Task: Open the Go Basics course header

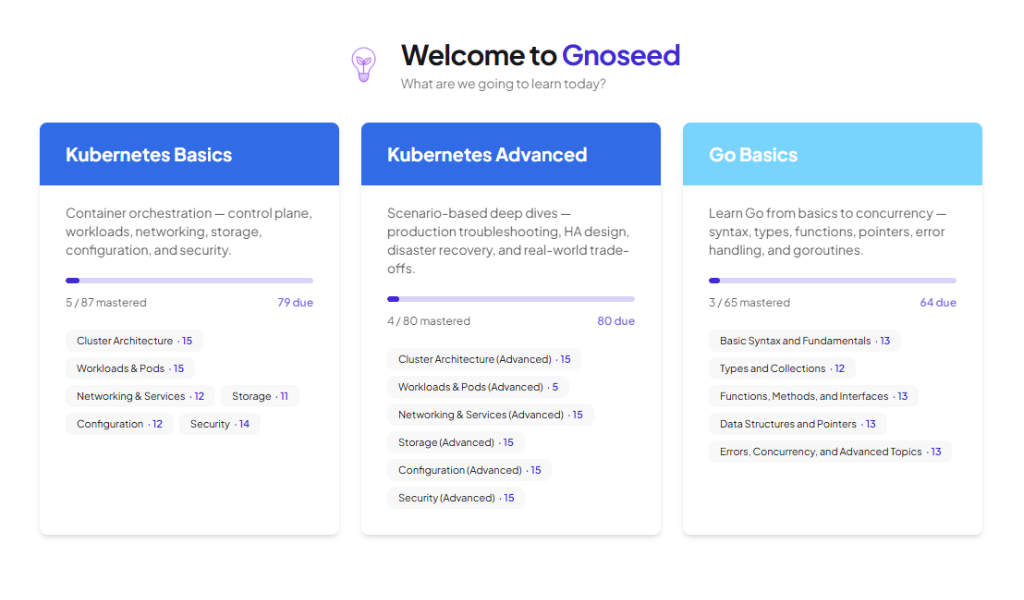Action: coord(833,154)
